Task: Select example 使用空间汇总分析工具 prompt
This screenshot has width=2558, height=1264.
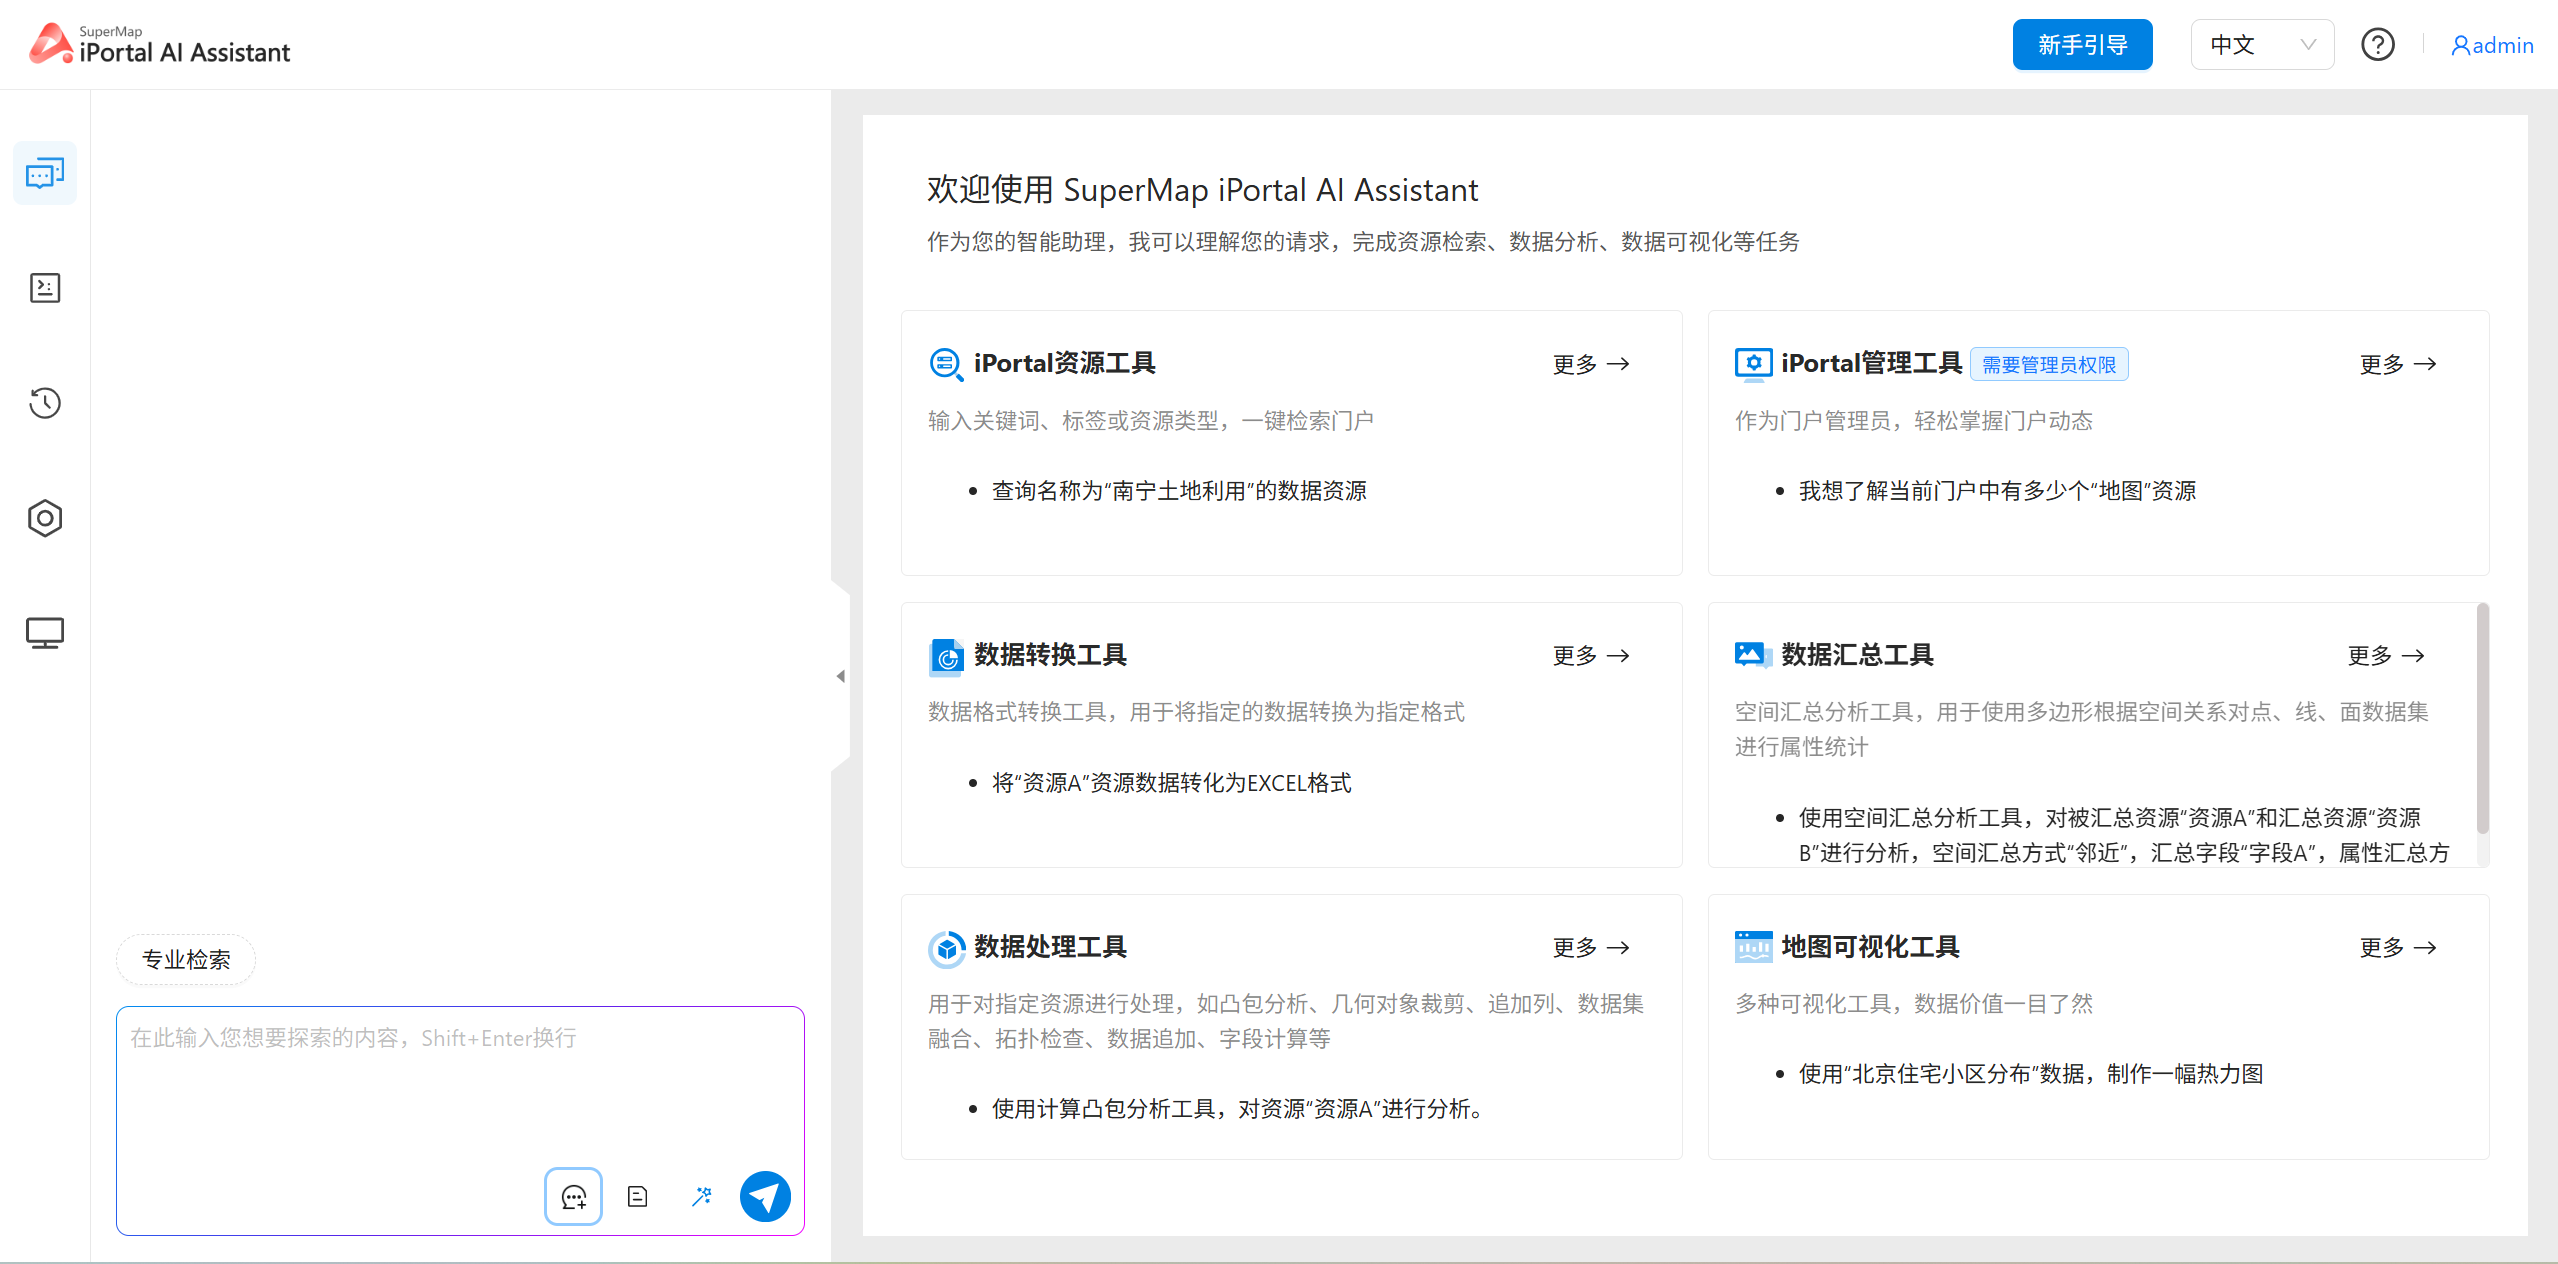Action: tap(2124, 835)
